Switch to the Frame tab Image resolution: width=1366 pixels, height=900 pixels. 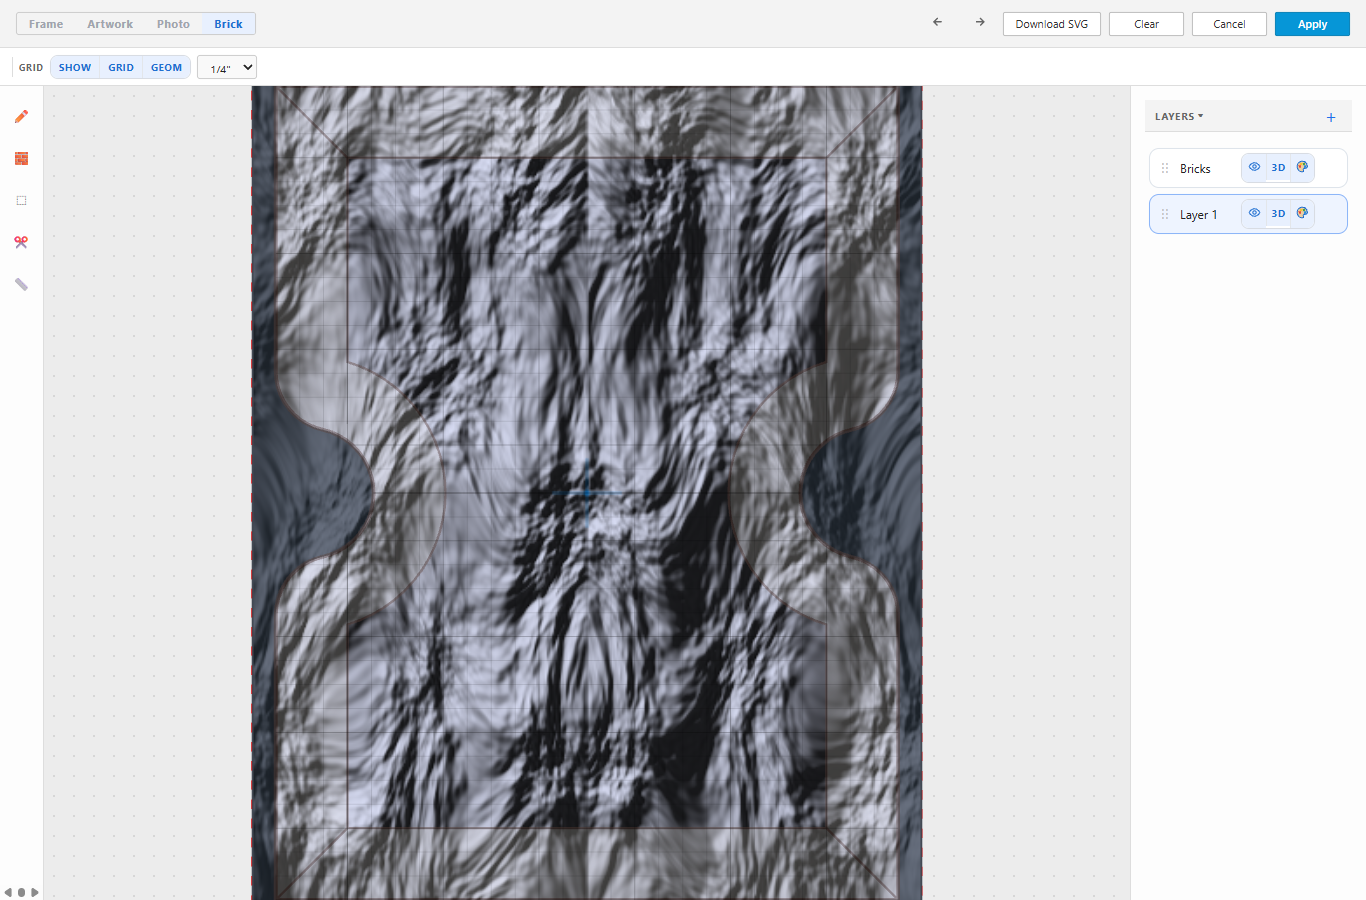[x=46, y=24]
